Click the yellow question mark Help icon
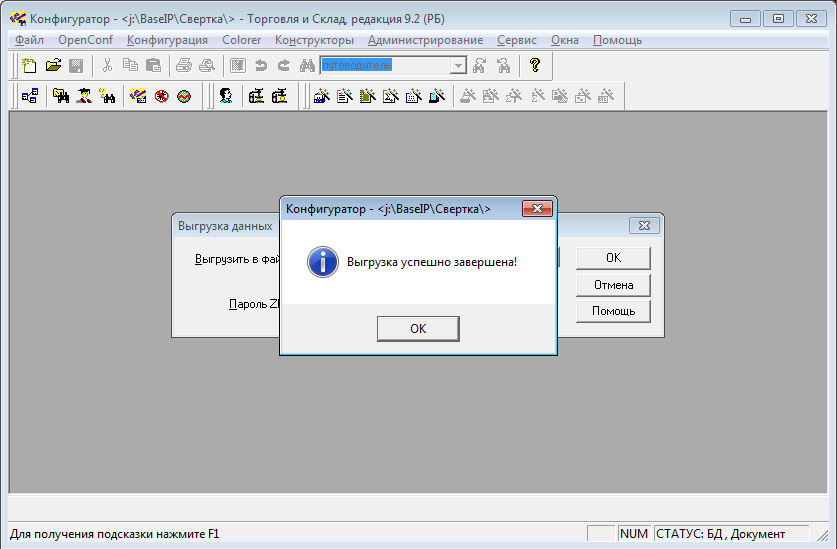 (x=535, y=66)
